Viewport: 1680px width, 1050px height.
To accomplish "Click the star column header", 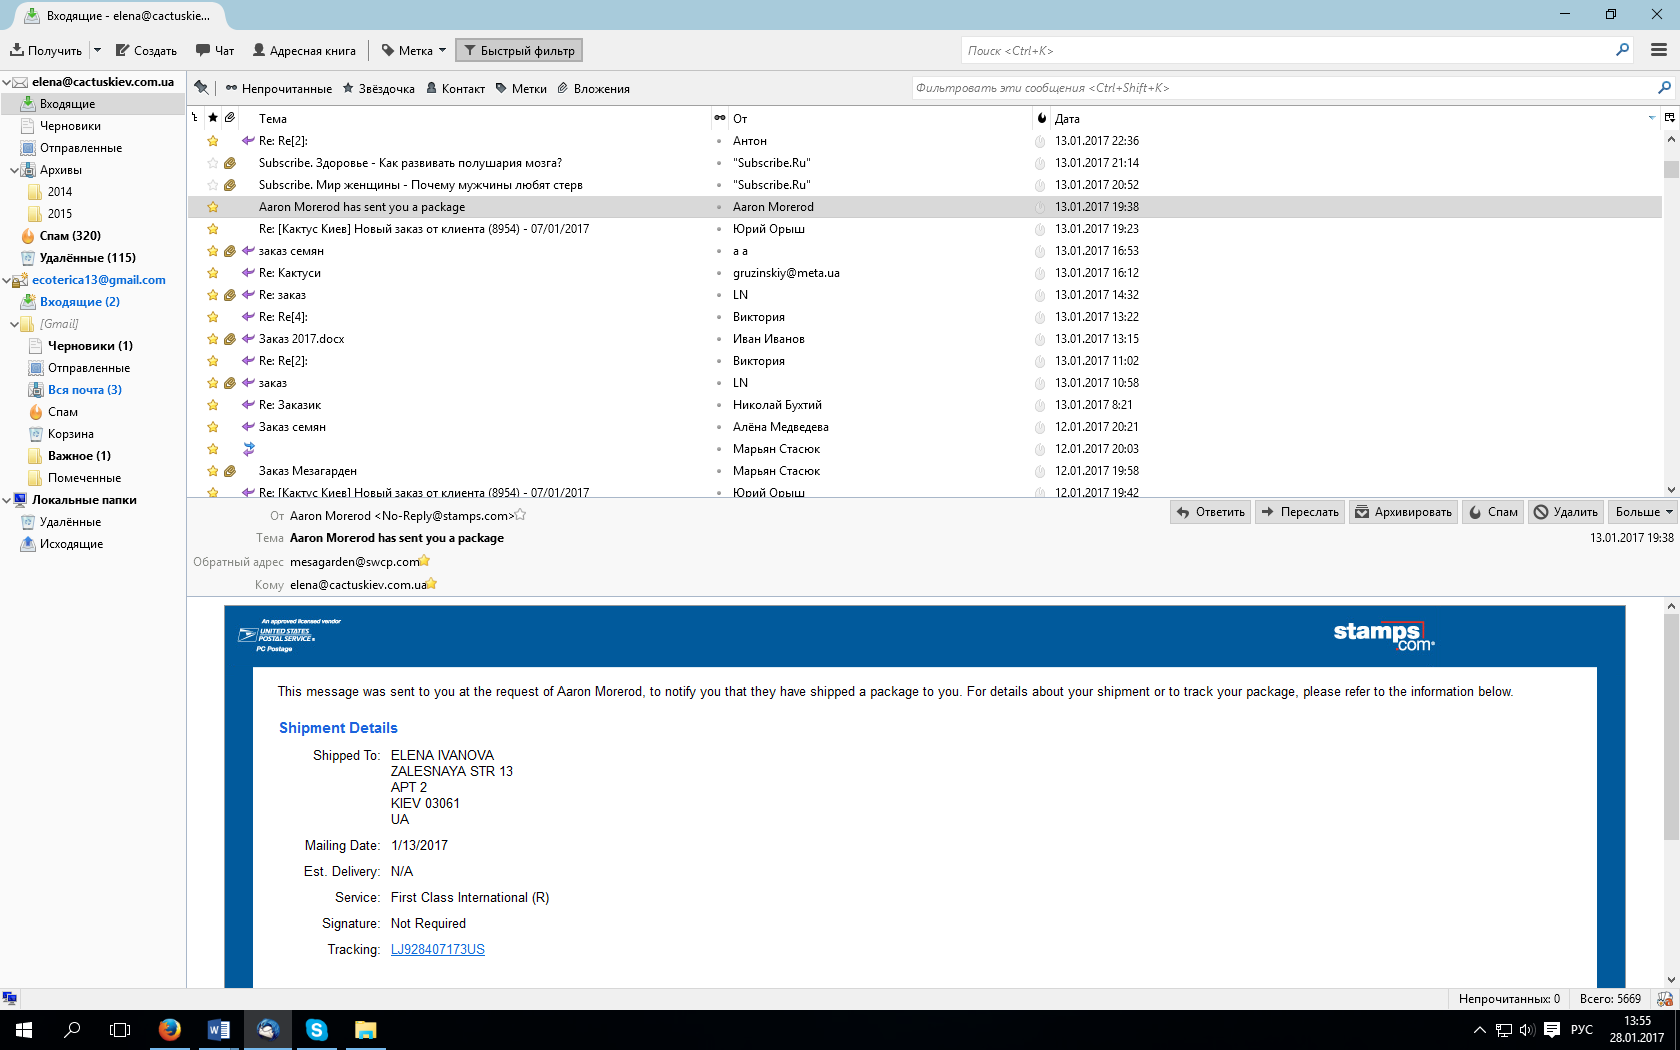I will (213, 118).
